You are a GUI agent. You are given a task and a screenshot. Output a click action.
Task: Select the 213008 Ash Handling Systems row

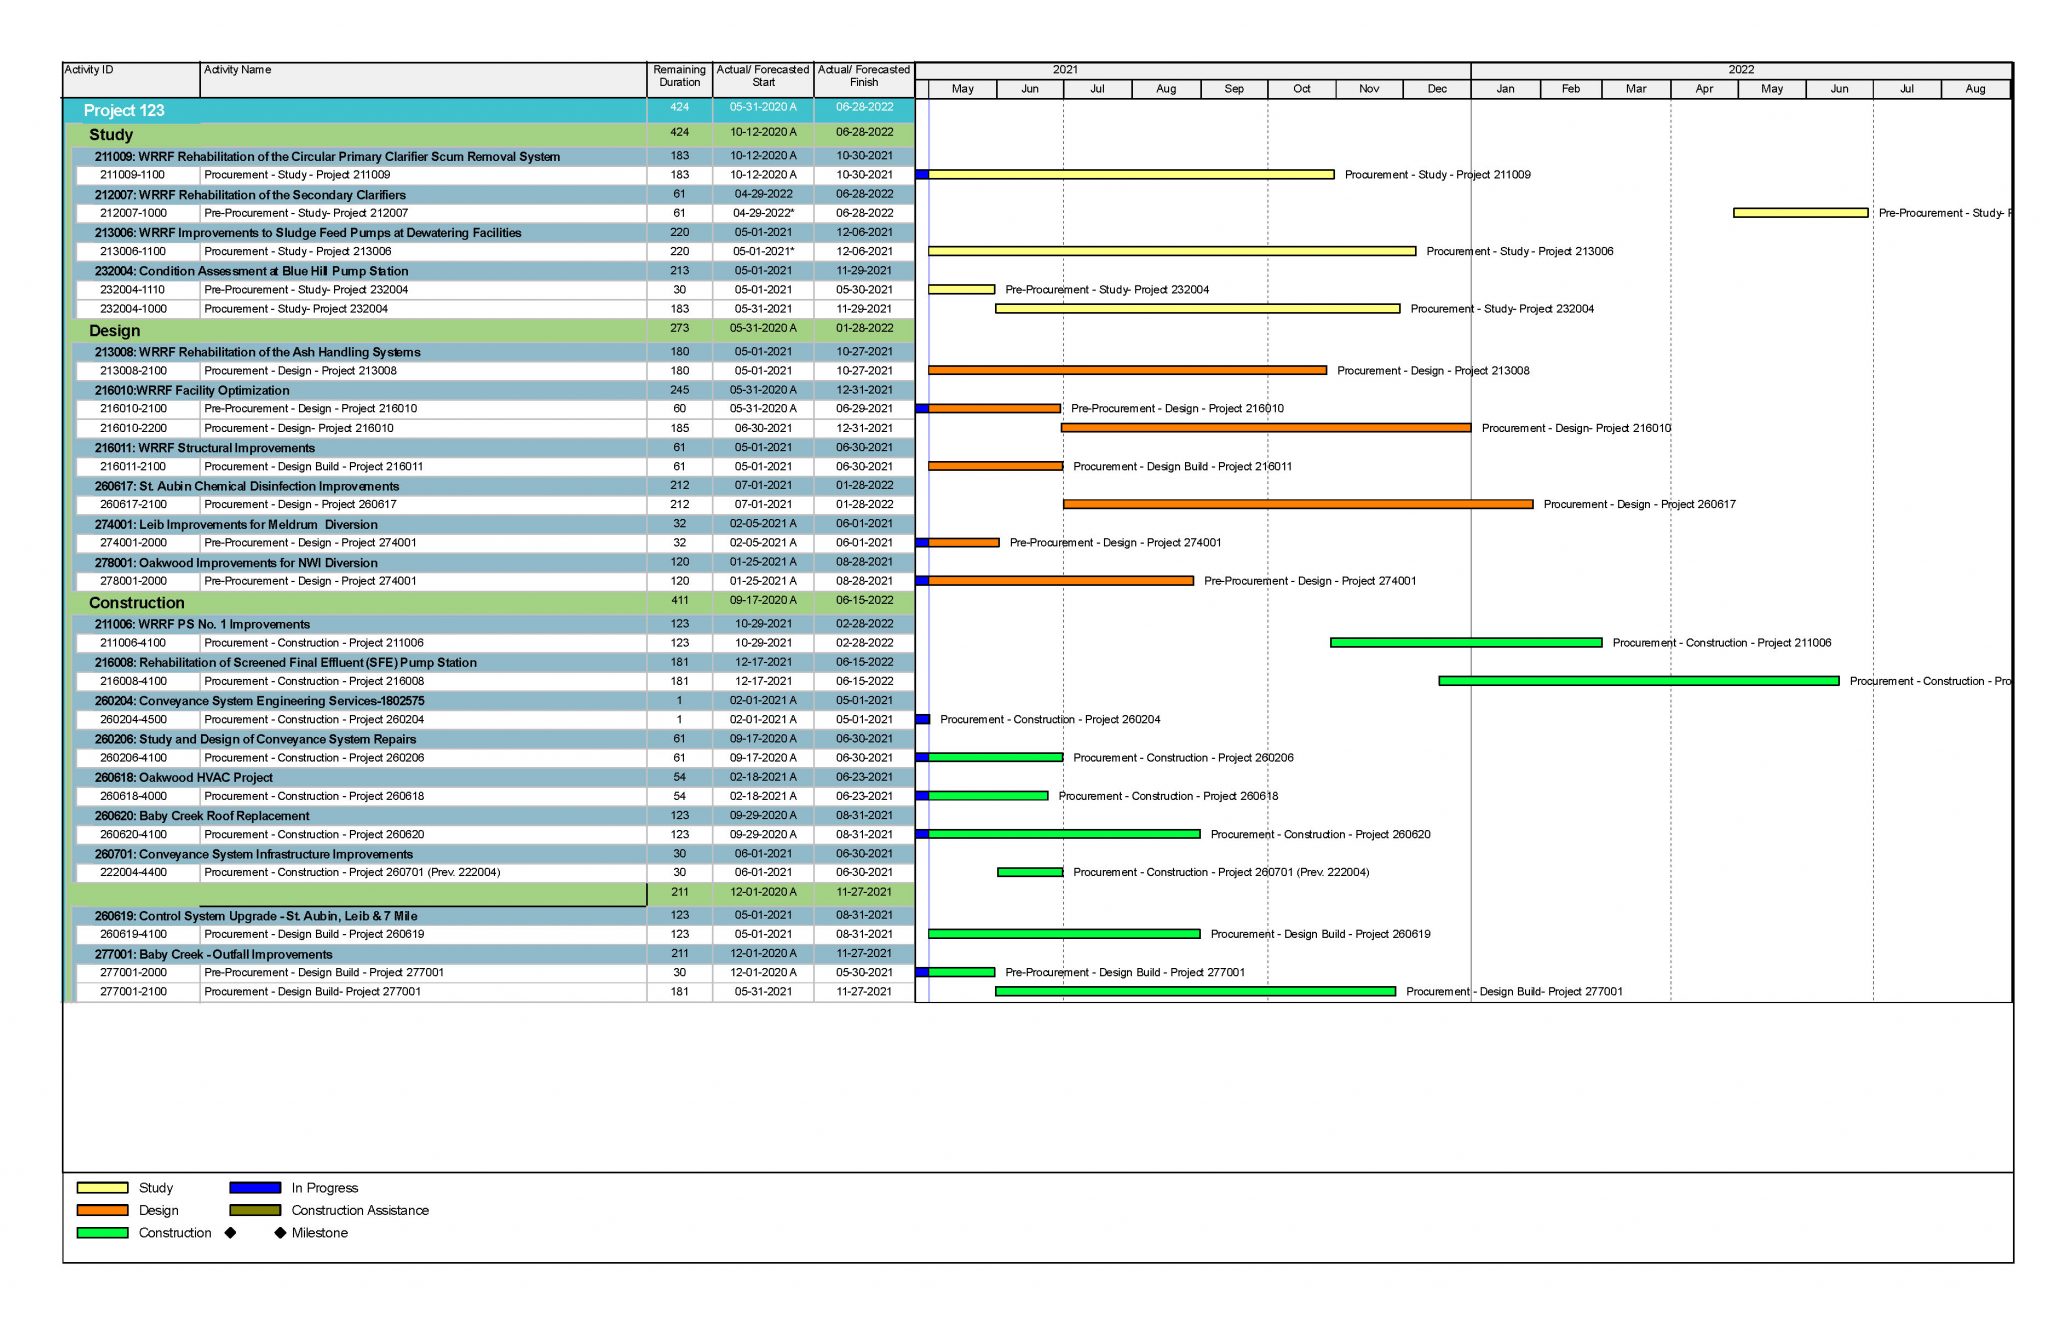coord(494,352)
